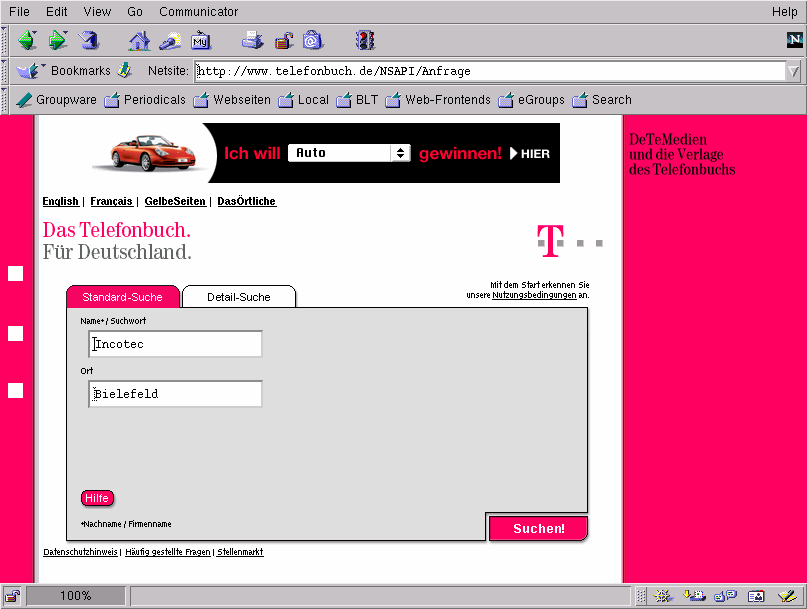Open Häufig gestellte Fragen link
807x609 pixels.
tap(168, 552)
